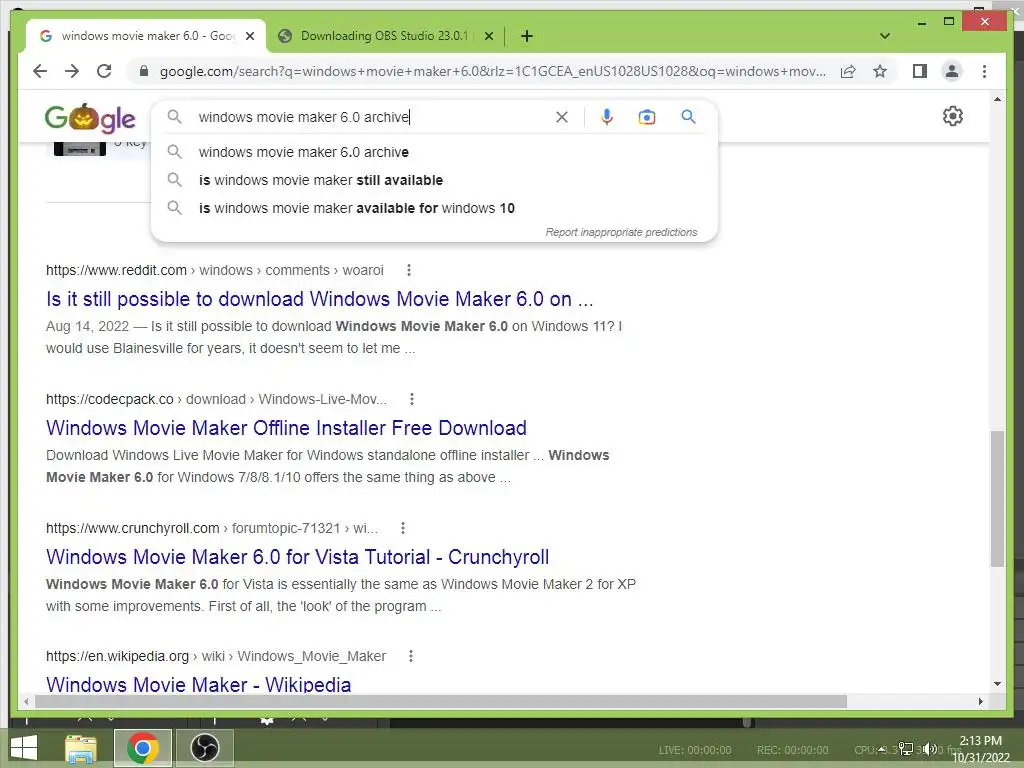The height and width of the screenshot is (768, 1024).
Task: Switch to Chrome in the taskbar
Action: pos(143,748)
